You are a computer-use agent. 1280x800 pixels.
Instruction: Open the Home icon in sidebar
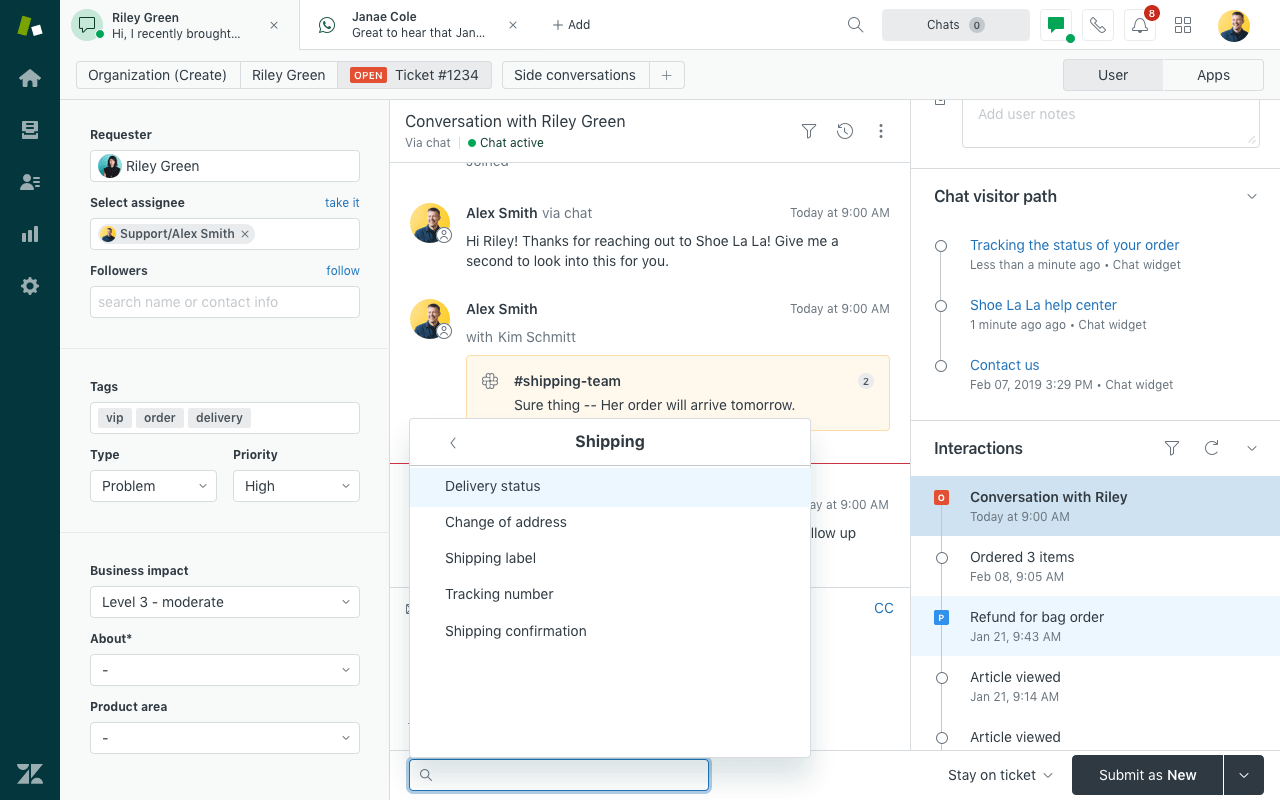point(30,78)
